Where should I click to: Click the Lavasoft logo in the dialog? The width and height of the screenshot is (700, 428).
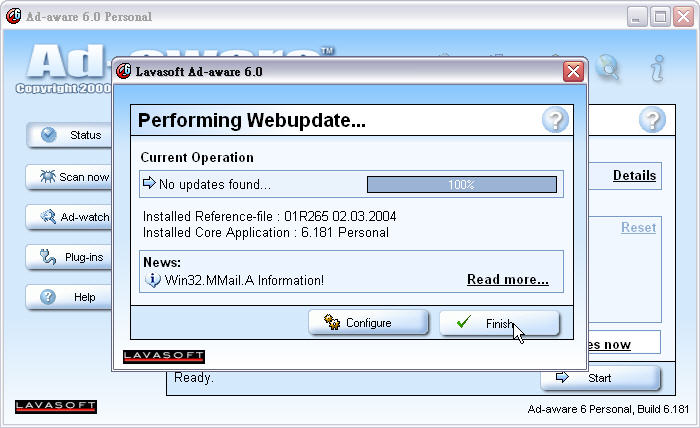[164, 356]
